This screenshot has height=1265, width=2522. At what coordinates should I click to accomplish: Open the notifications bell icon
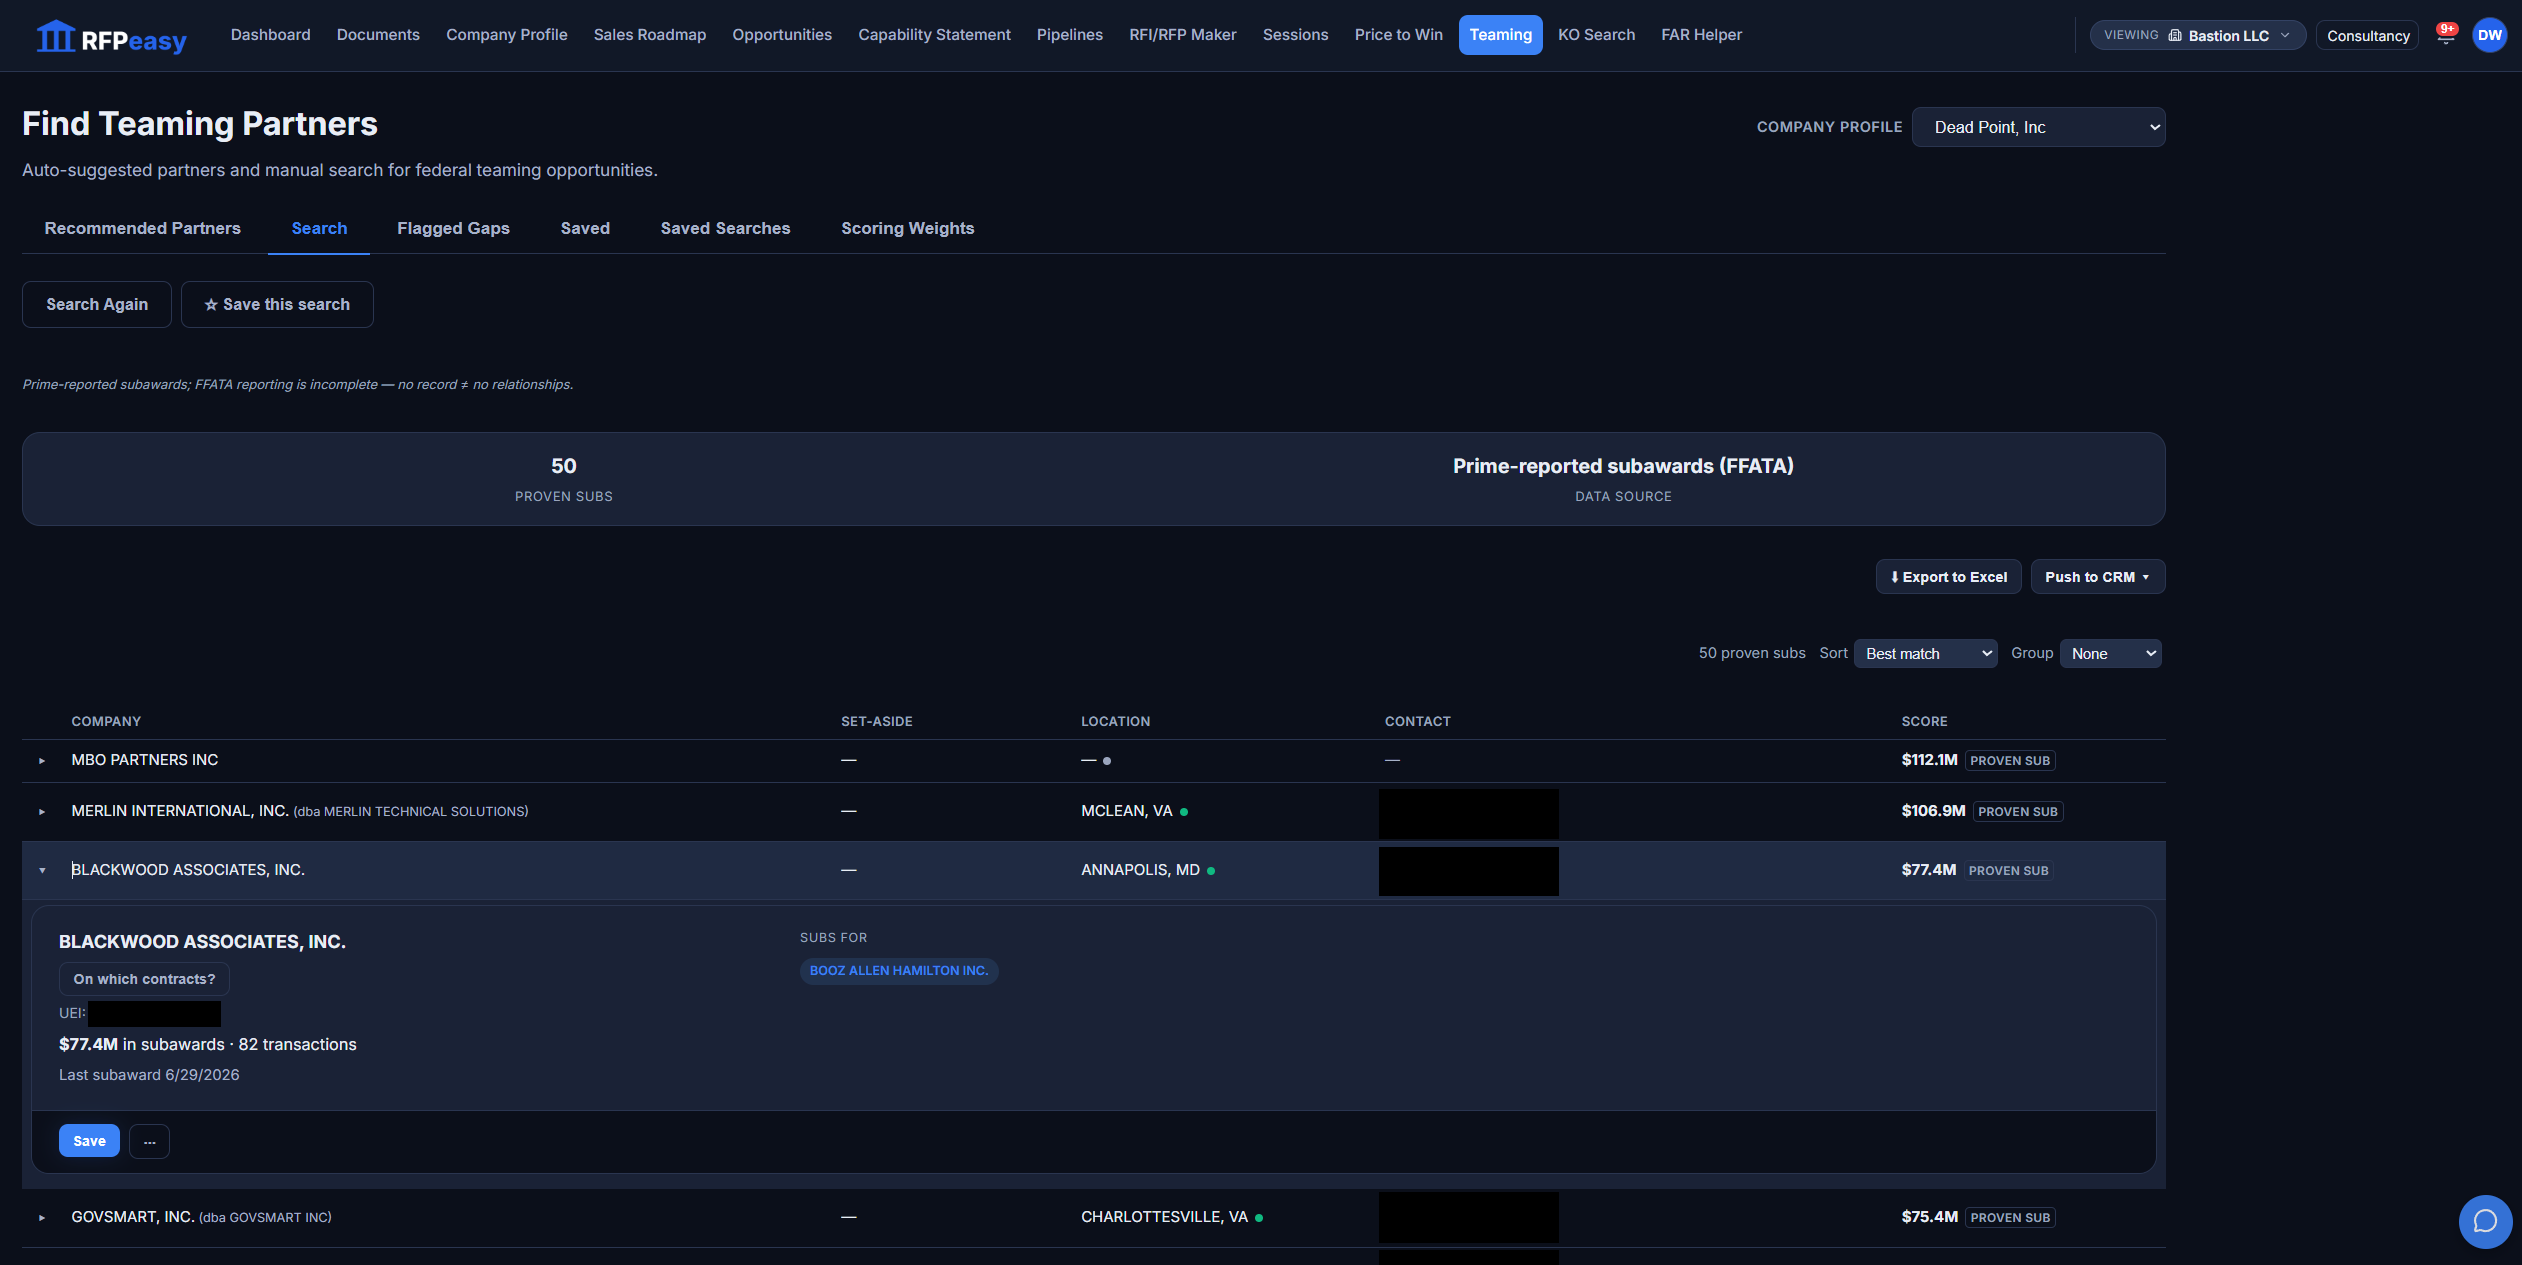(x=2446, y=36)
